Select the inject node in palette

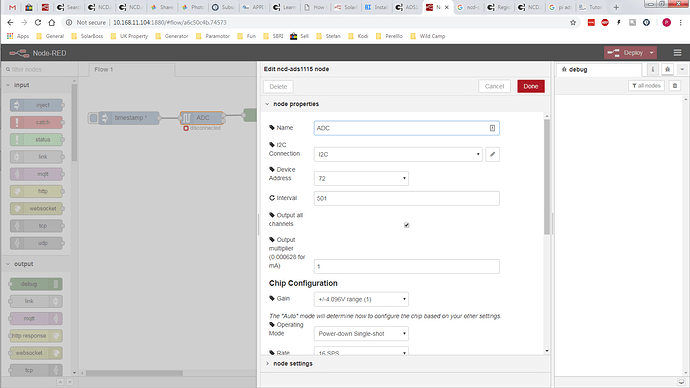point(37,105)
